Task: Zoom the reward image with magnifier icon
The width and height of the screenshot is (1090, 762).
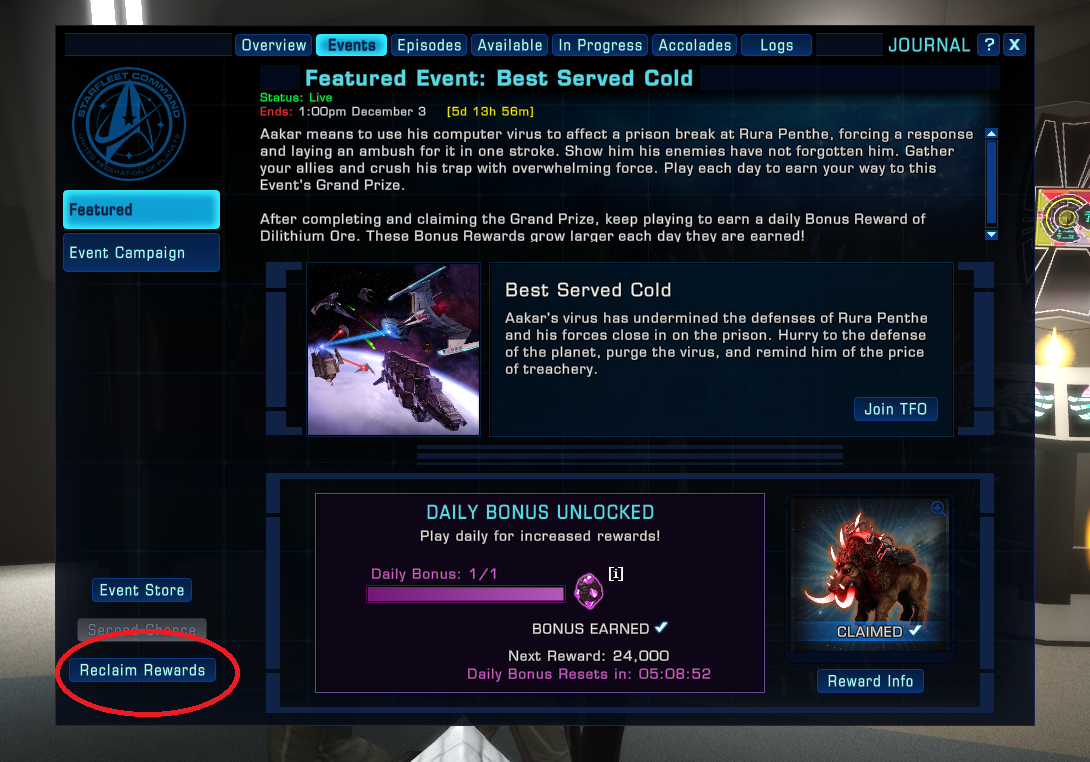Action: [938, 508]
